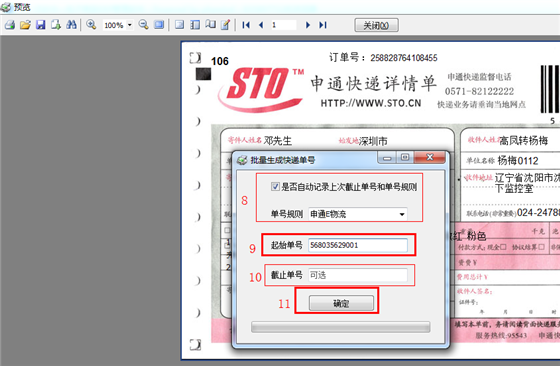Go to the next page
The height and width of the screenshot is (366, 560).
pos(308,25)
